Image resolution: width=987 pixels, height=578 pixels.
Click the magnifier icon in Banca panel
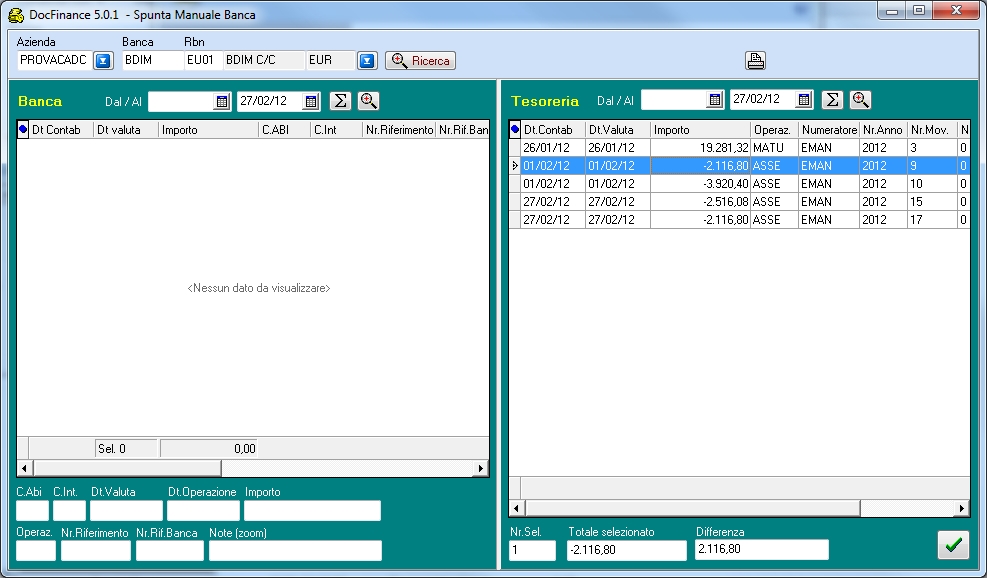click(x=368, y=101)
